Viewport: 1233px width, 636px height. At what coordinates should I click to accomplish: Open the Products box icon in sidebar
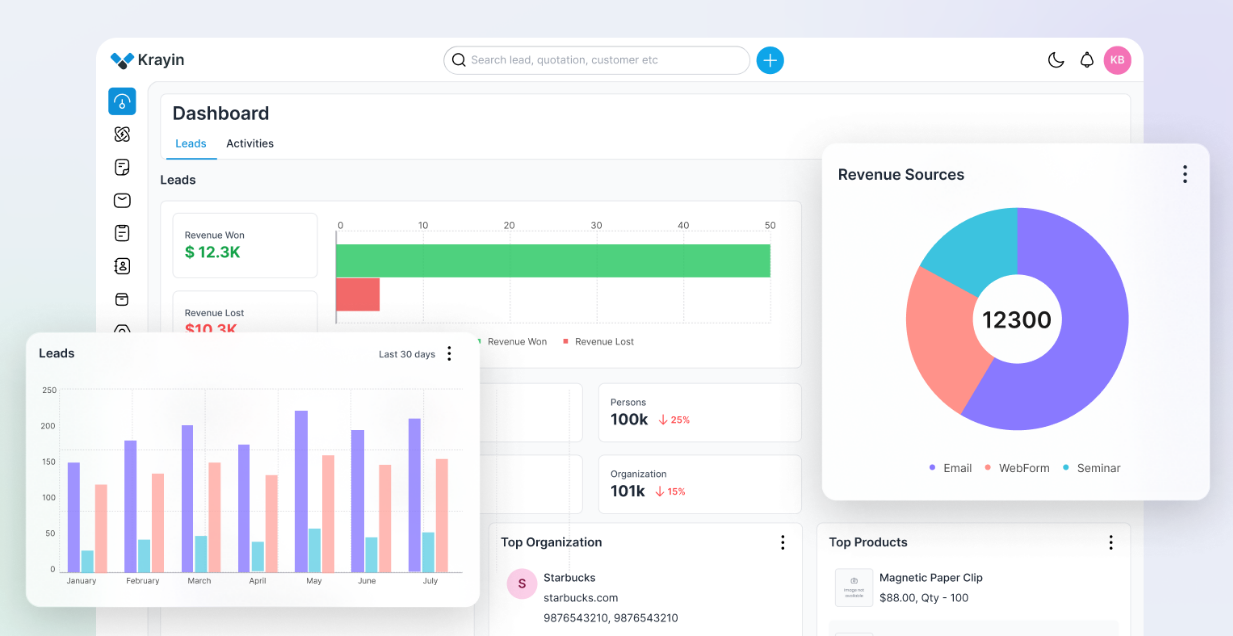pyautogui.click(x=122, y=299)
